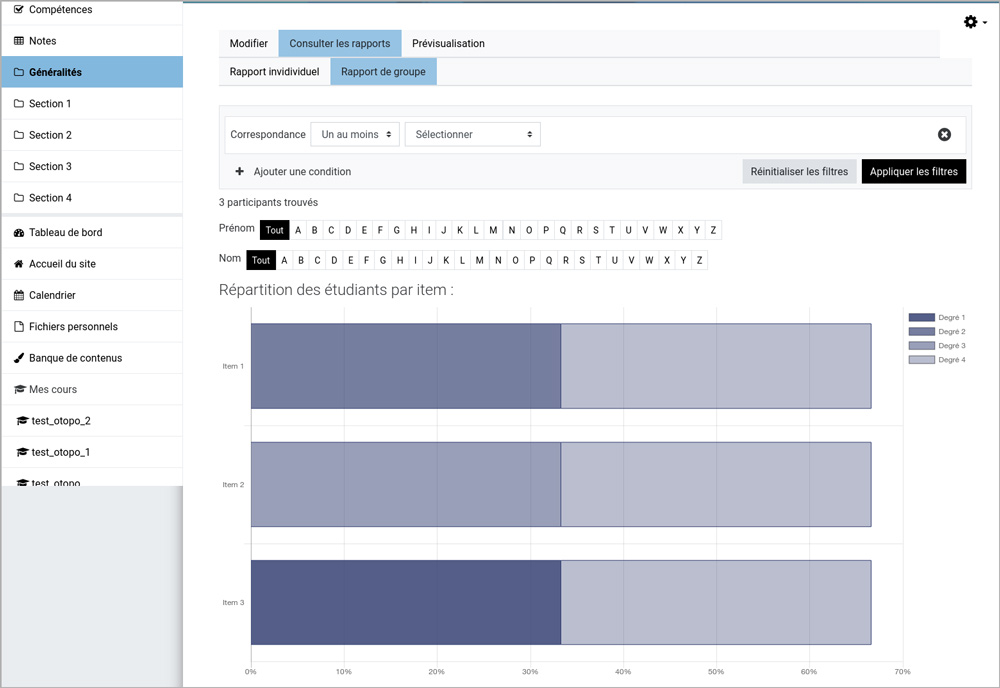Select the Prénom 'Tout' filter
Image resolution: width=1000 pixels, height=688 pixels.
tap(274, 230)
